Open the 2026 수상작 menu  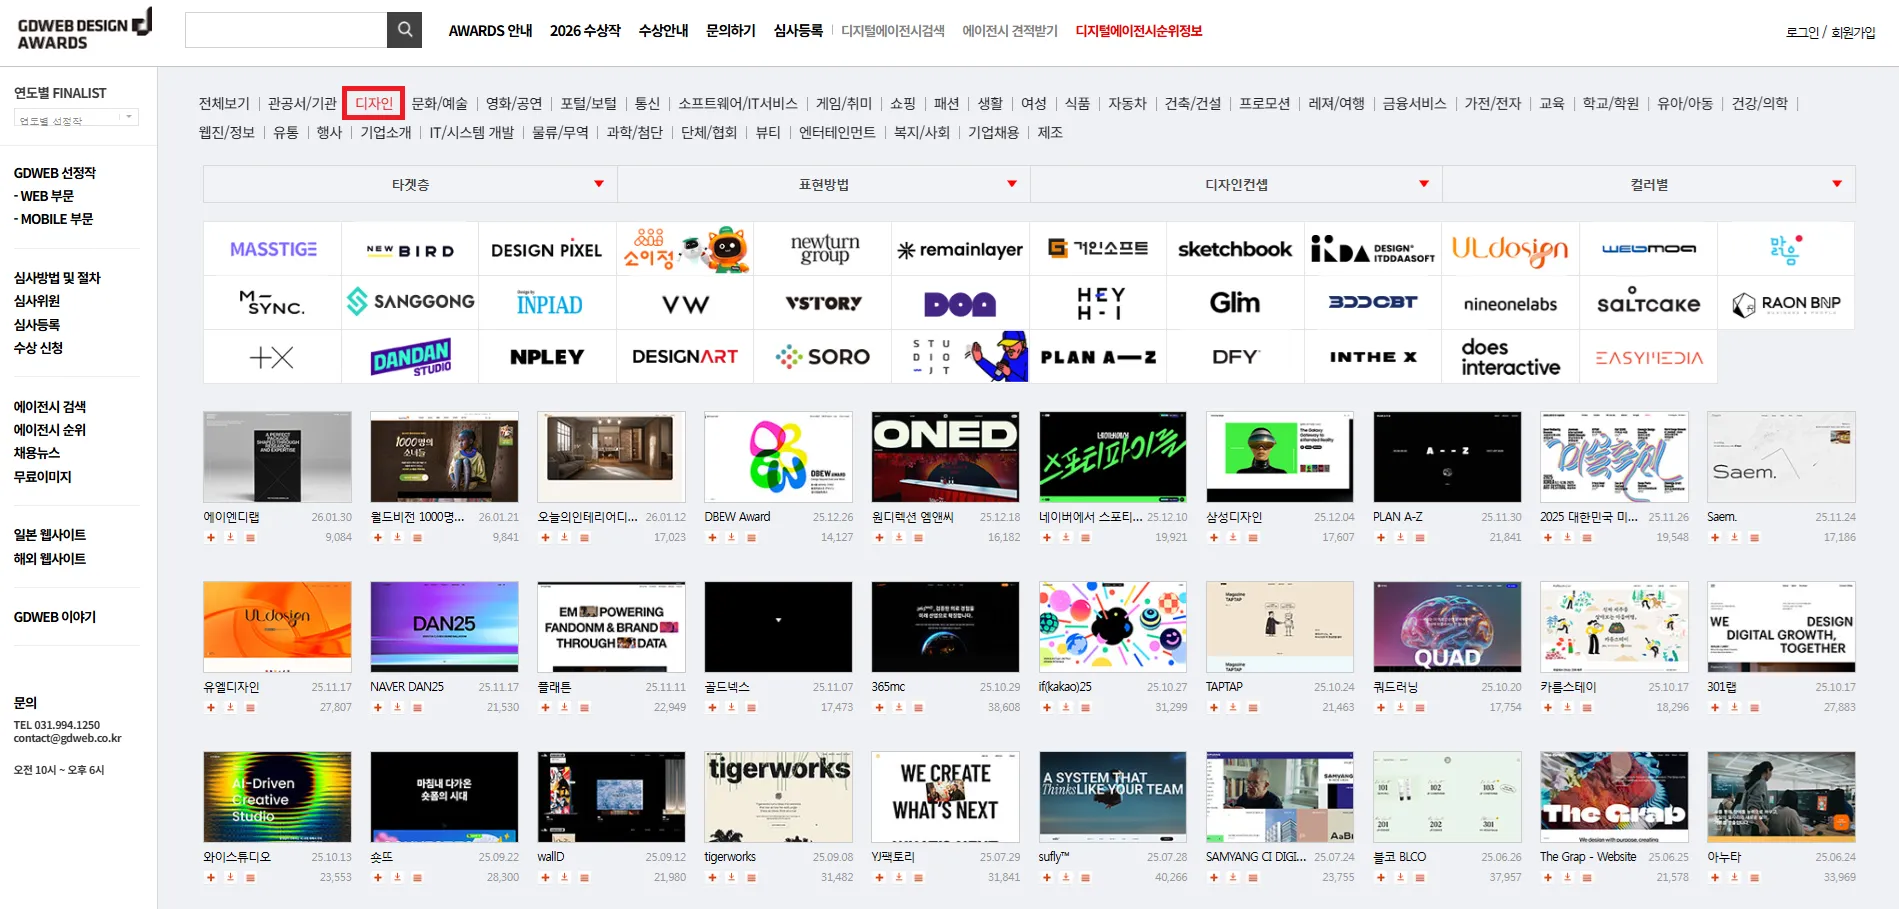click(x=585, y=31)
